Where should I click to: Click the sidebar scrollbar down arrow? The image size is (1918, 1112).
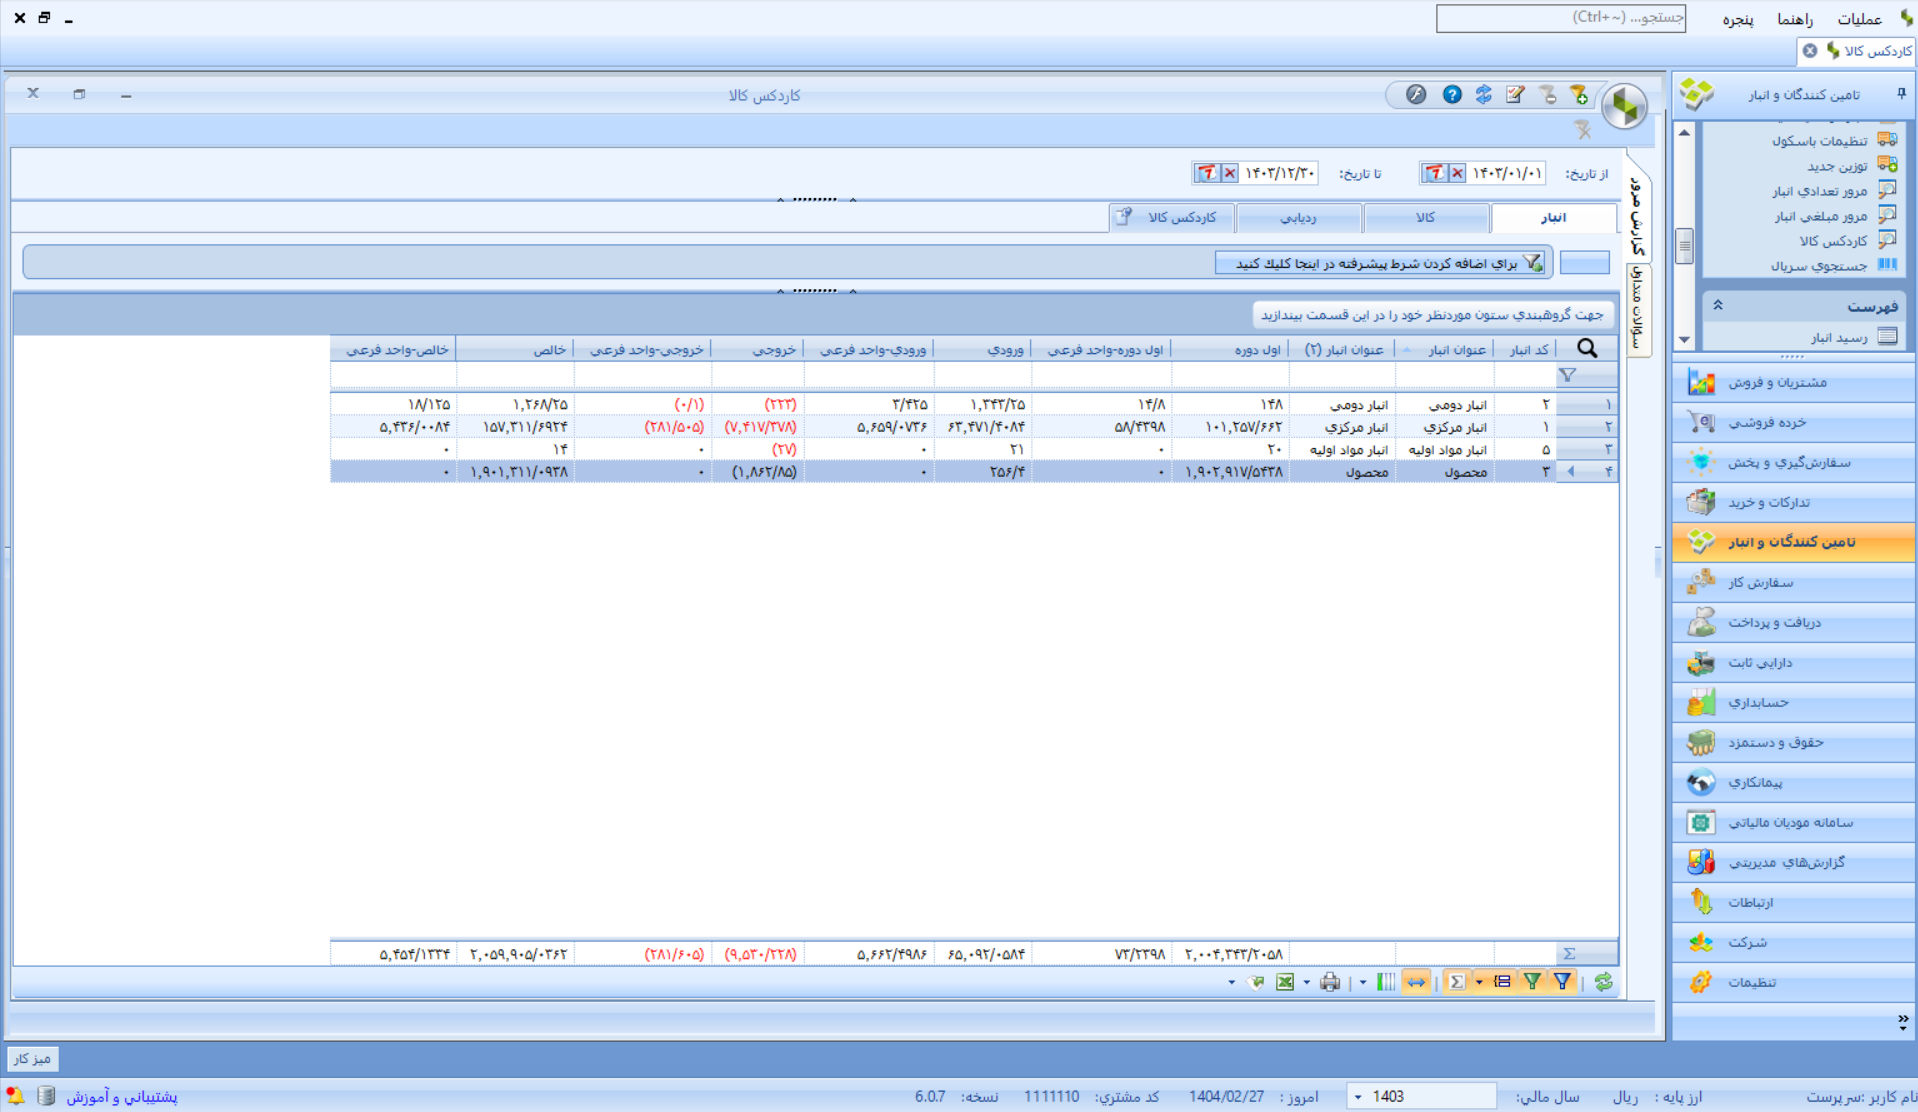[1685, 340]
